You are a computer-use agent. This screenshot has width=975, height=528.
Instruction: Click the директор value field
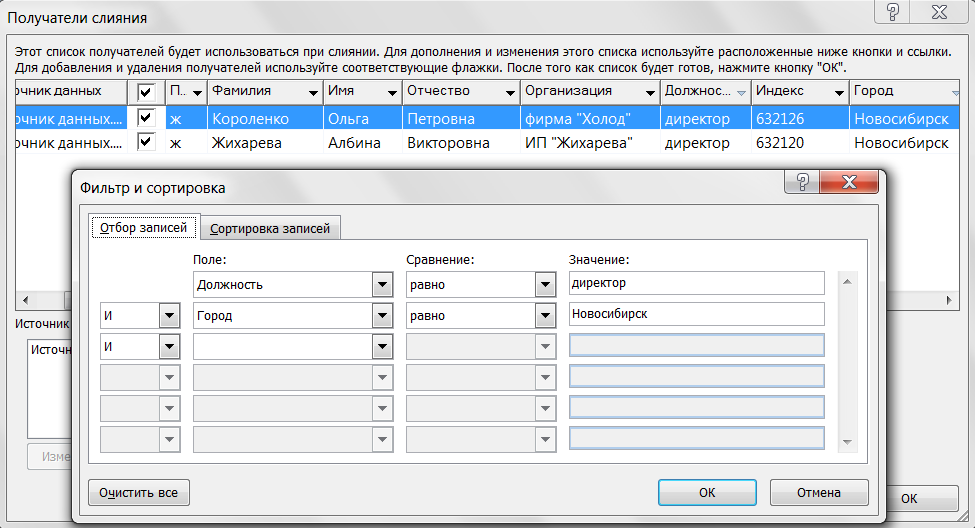click(696, 283)
